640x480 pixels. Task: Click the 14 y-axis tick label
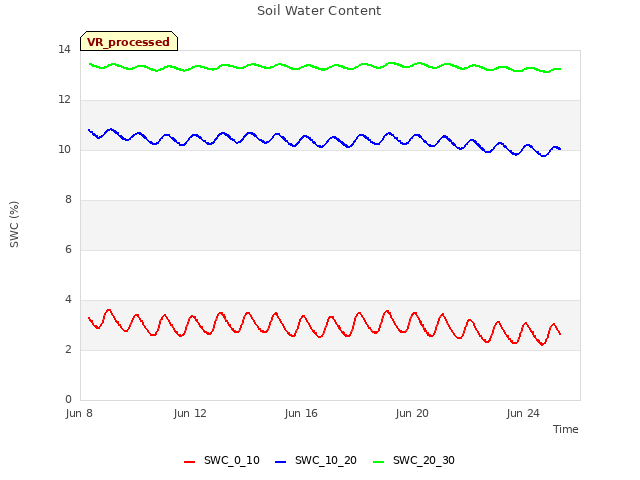point(64,50)
